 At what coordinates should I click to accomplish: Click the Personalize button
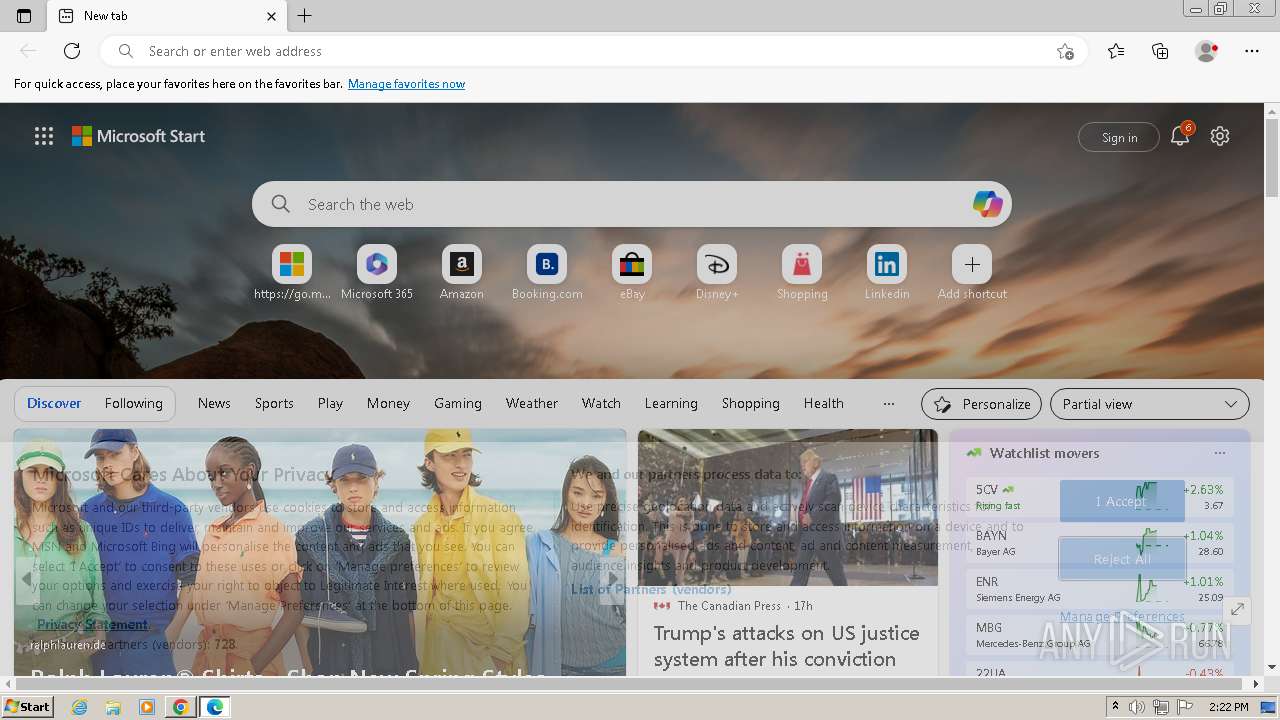982,404
